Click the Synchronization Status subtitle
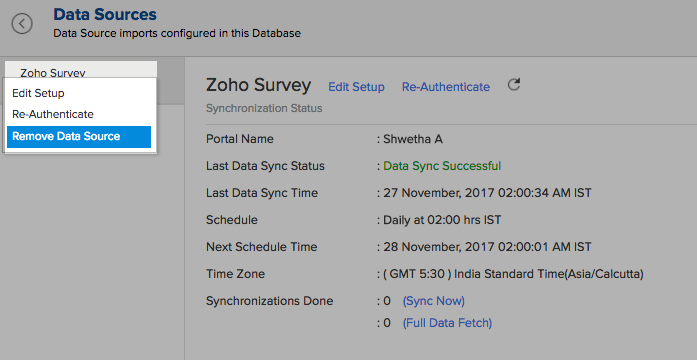This screenshot has width=697, height=360. click(264, 108)
